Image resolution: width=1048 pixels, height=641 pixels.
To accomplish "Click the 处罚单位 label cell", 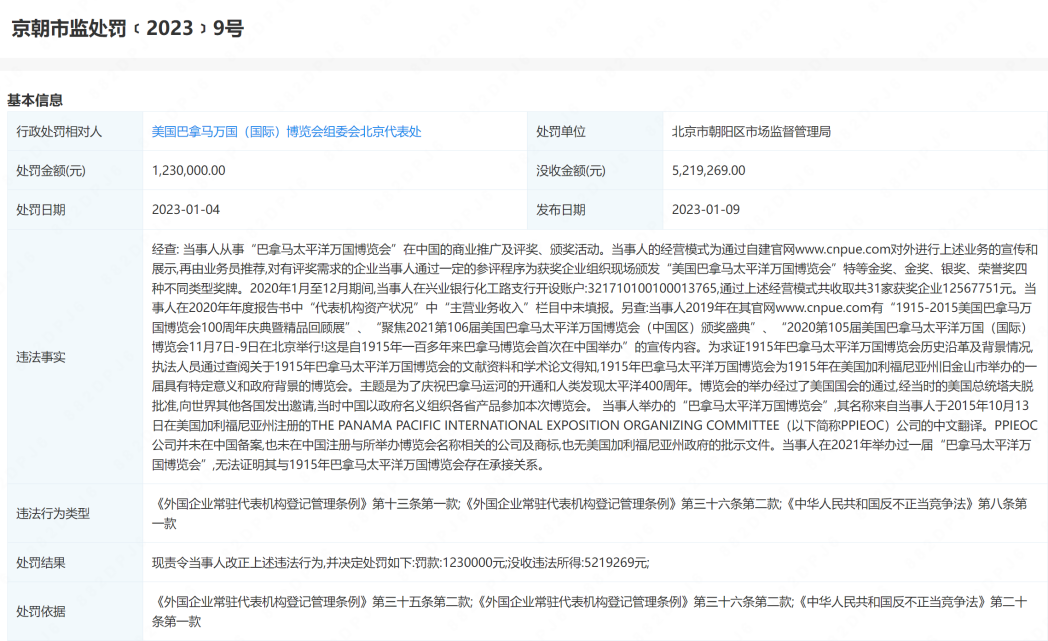I will coord(561,132).
